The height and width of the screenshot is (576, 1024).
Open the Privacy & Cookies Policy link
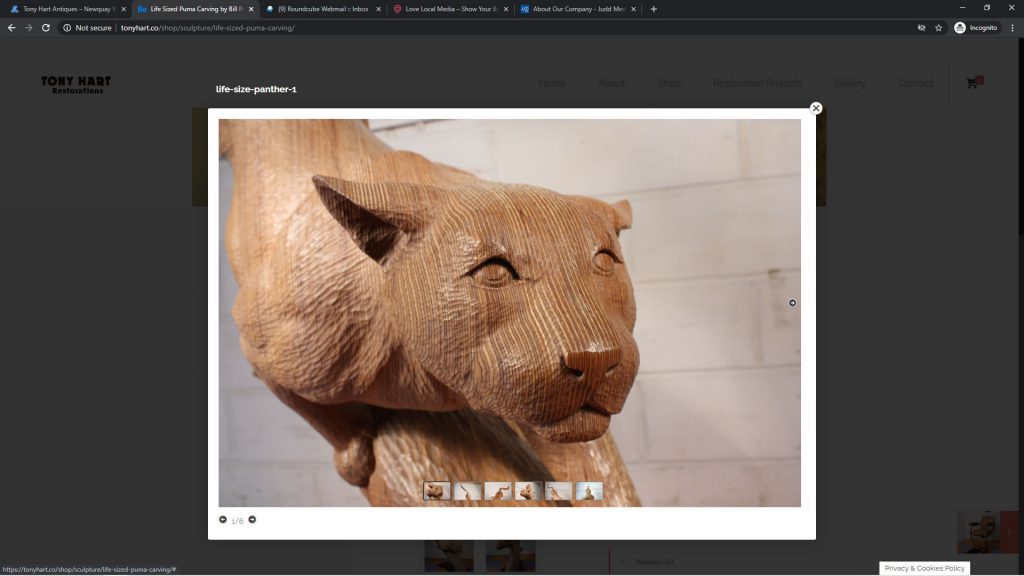point(924,568)
